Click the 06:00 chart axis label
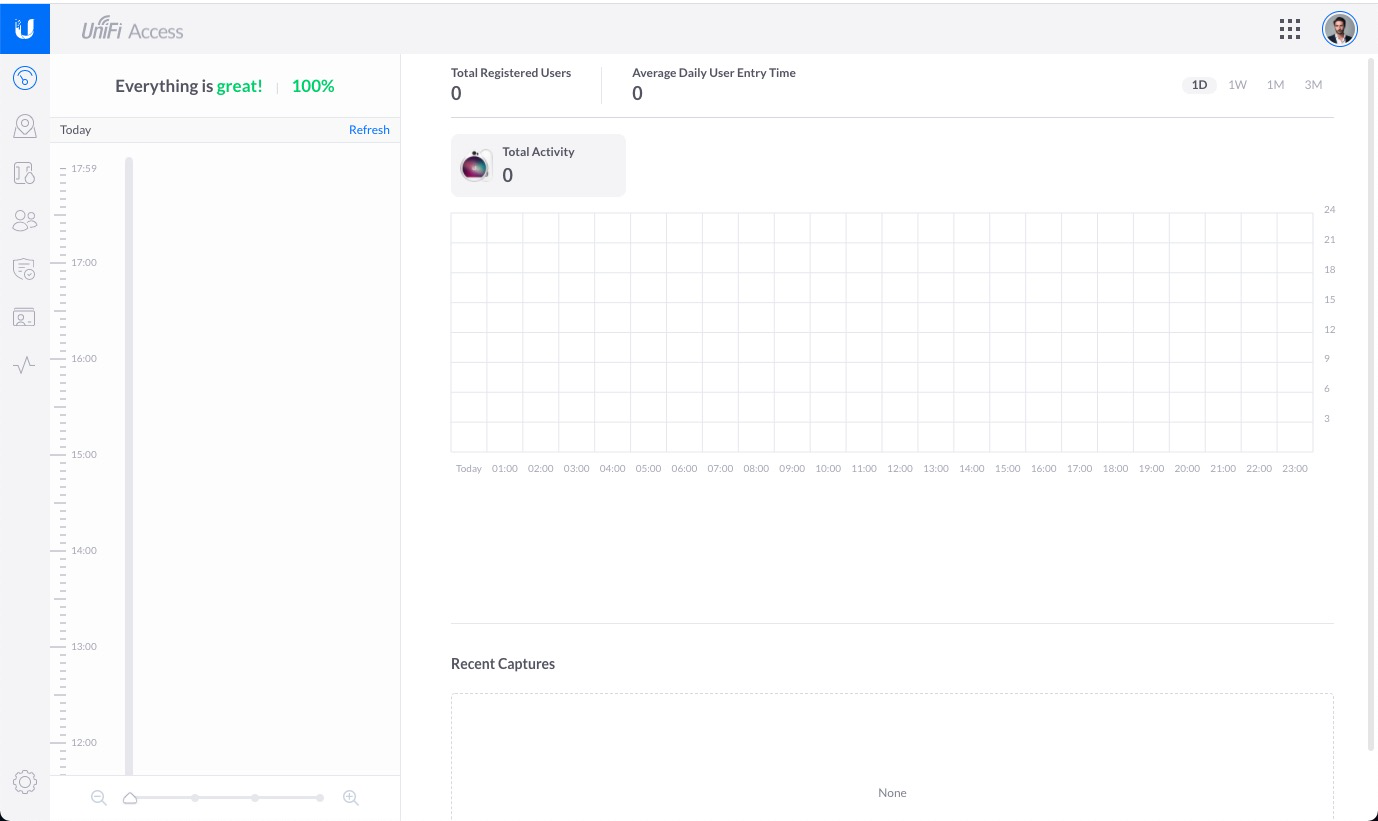The width and height of the screenshot is (1378, 821). click(684, 468)
